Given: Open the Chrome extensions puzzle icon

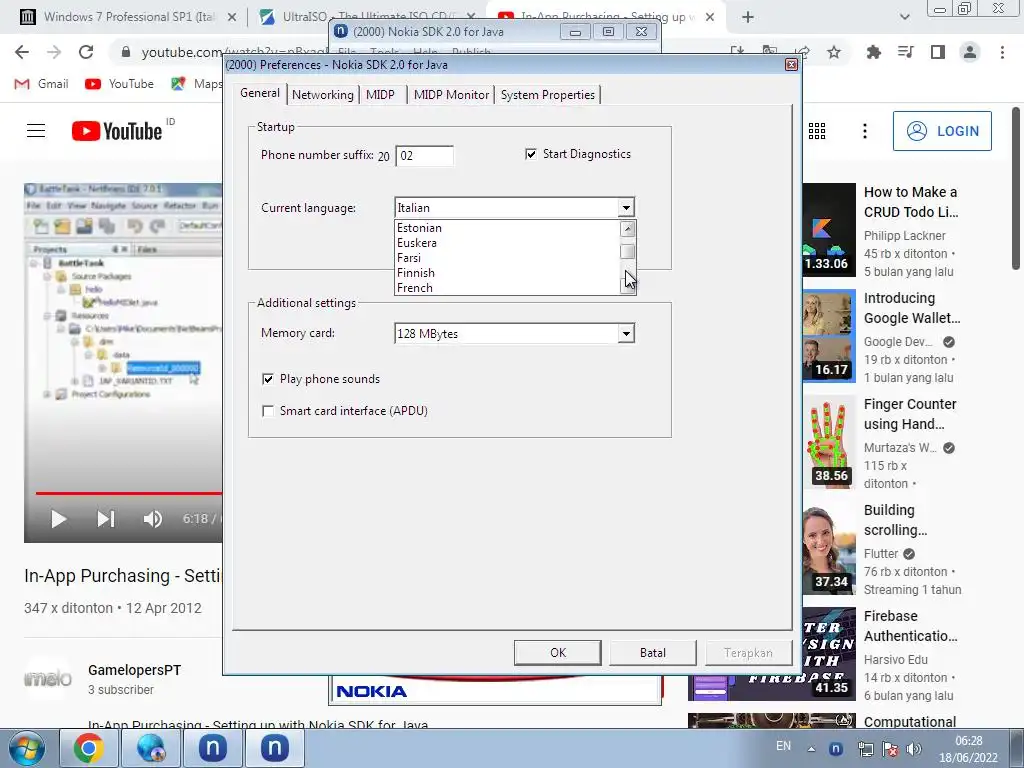Looking at the screenshot, I should [873, 52].
